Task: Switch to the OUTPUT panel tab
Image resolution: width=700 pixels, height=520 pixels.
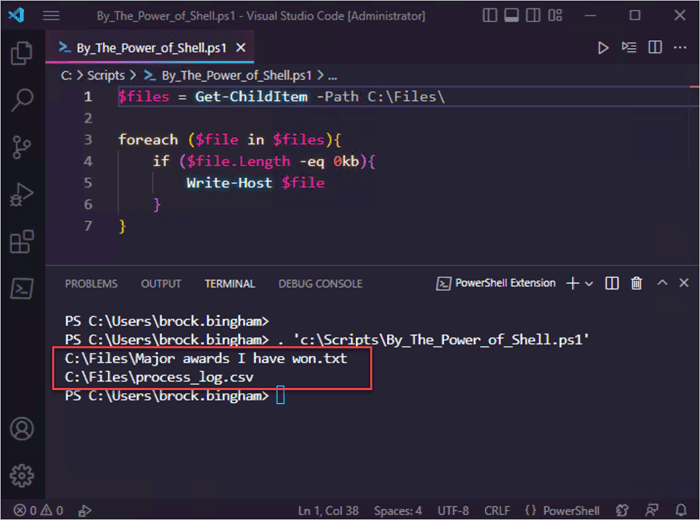Action: (161, 283)
